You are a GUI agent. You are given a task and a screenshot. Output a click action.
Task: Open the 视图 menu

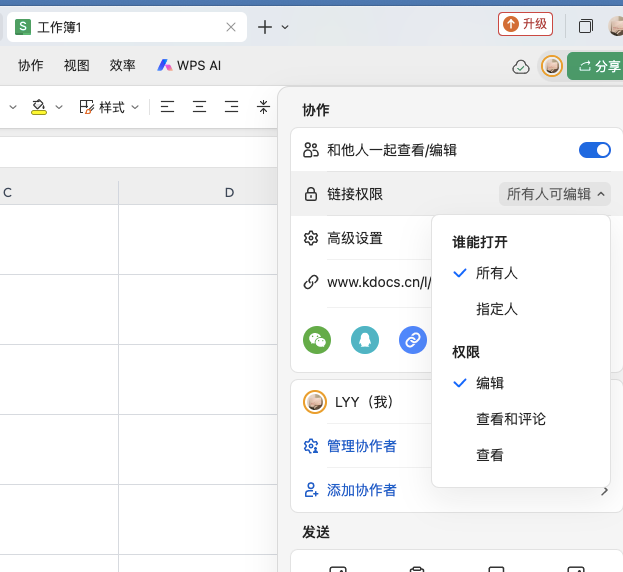pyautogui.click(x=77, y=66)
